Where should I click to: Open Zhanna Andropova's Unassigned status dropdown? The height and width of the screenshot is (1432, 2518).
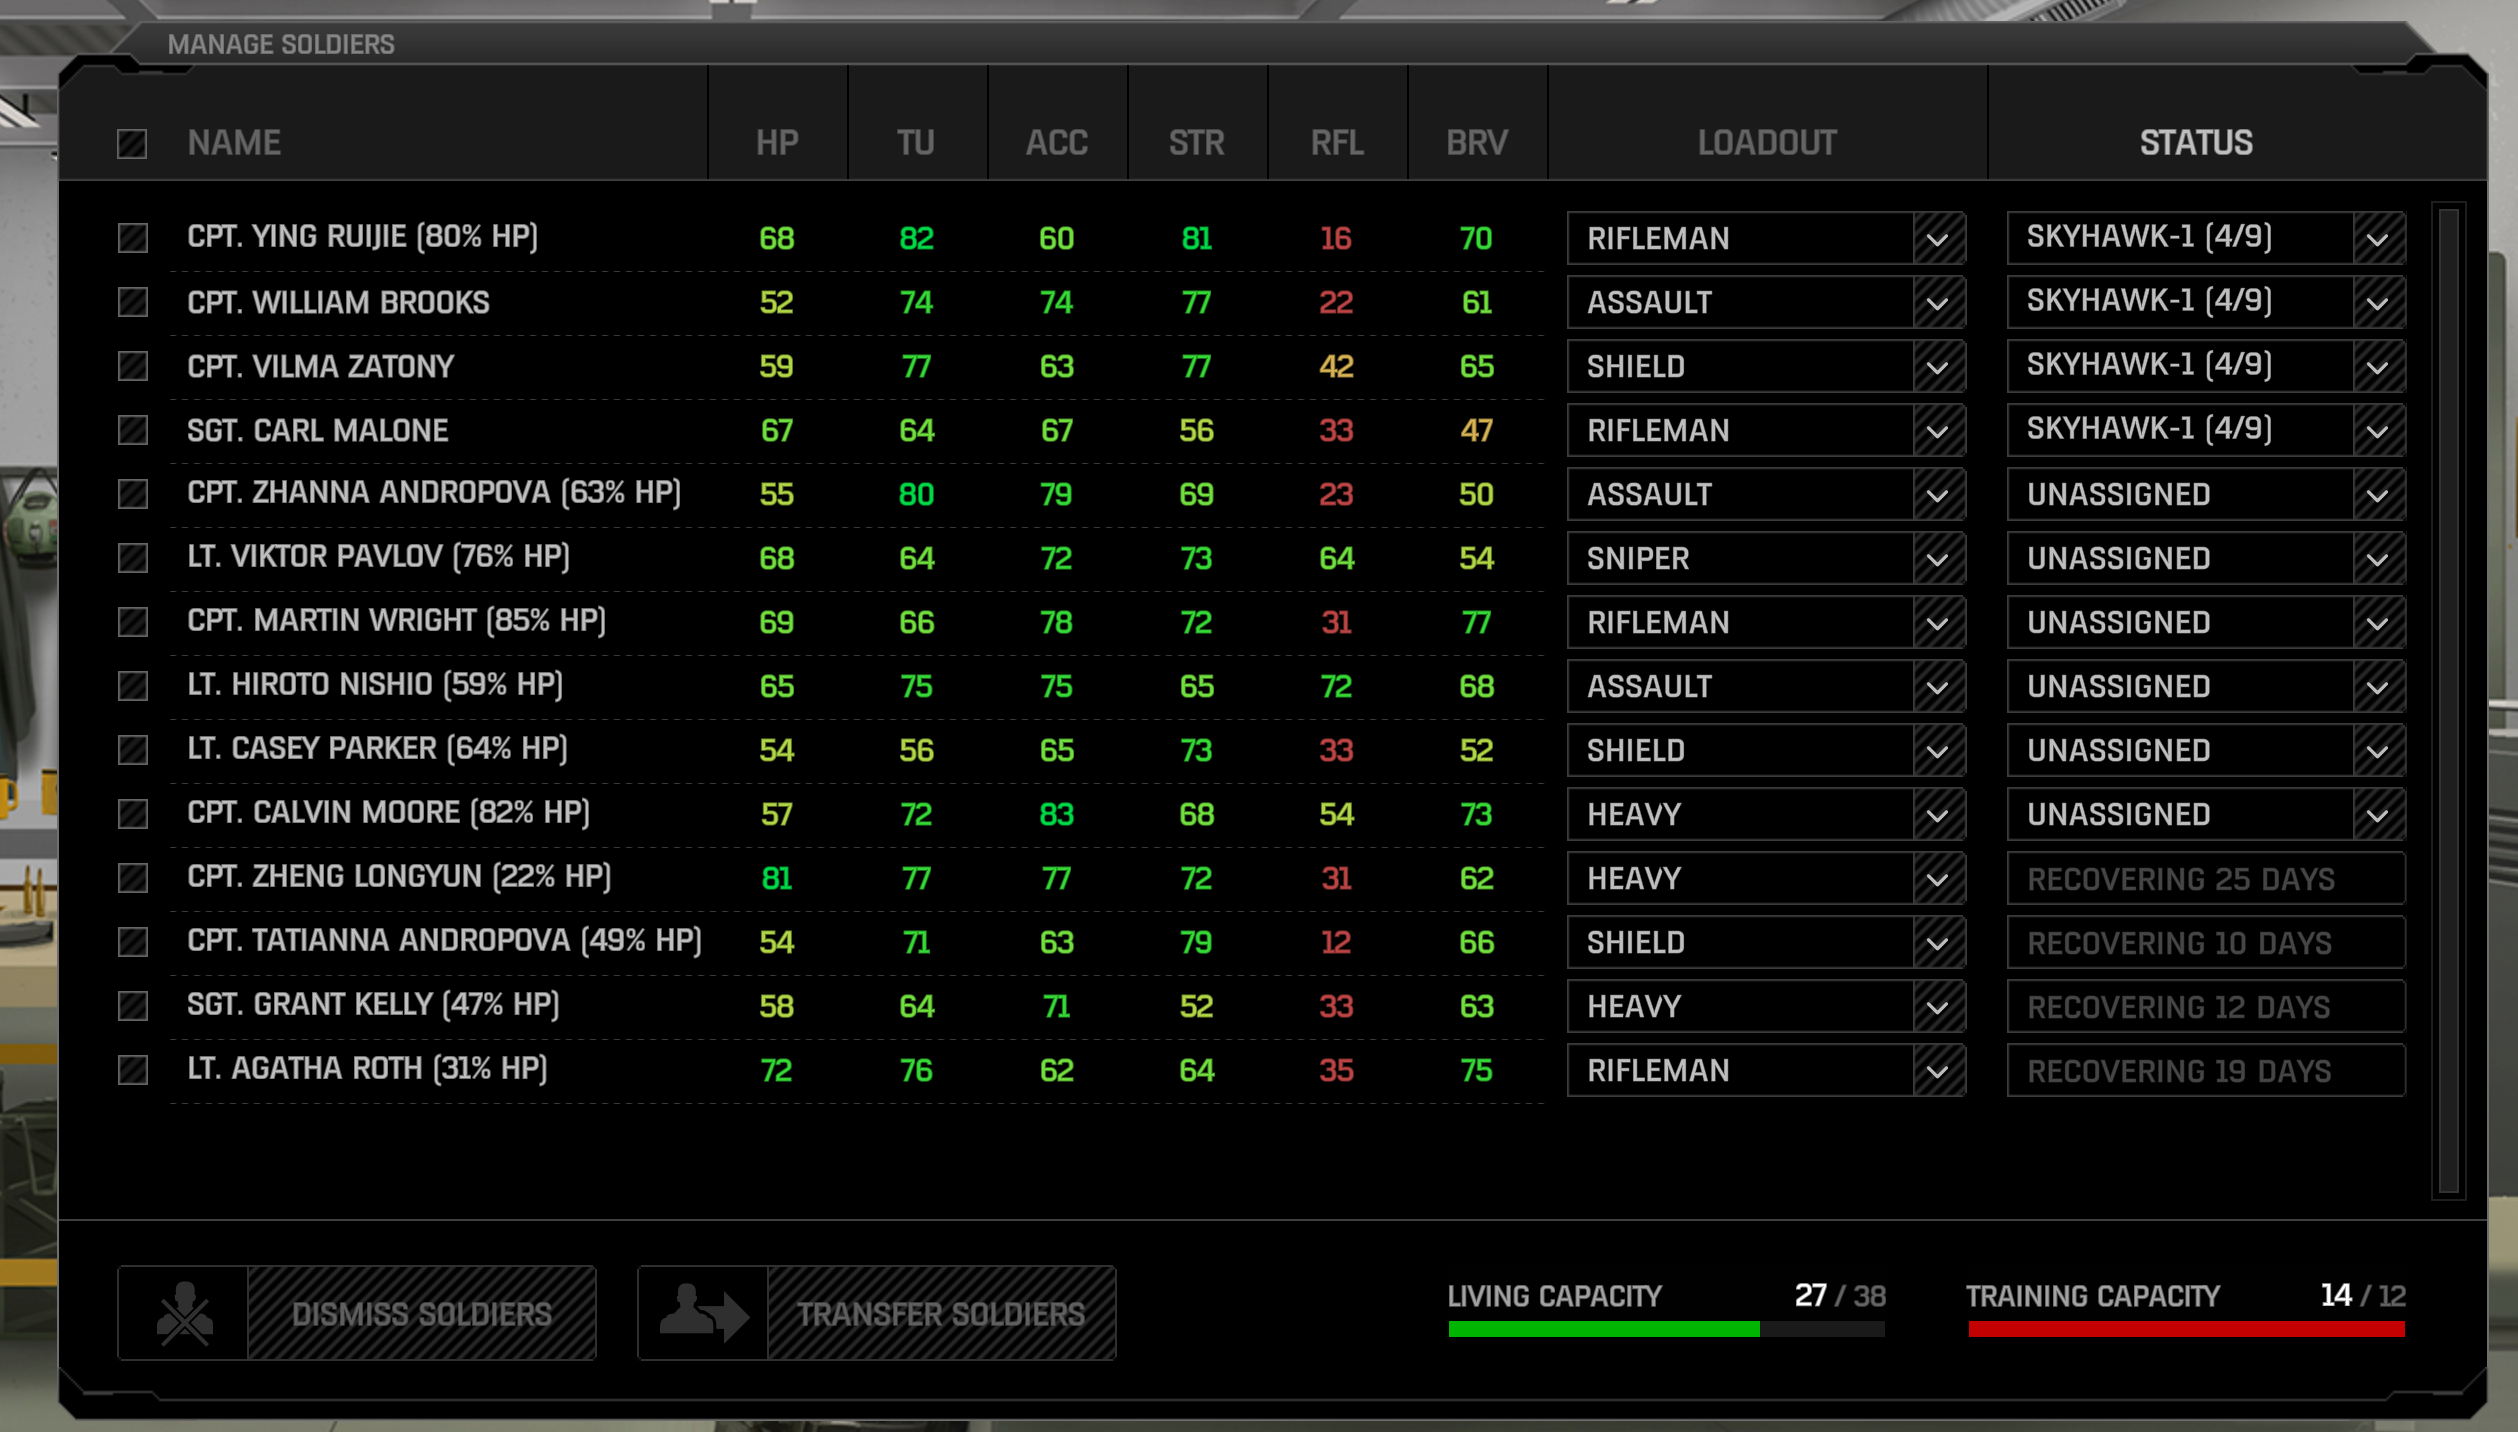pos(2206,494)
